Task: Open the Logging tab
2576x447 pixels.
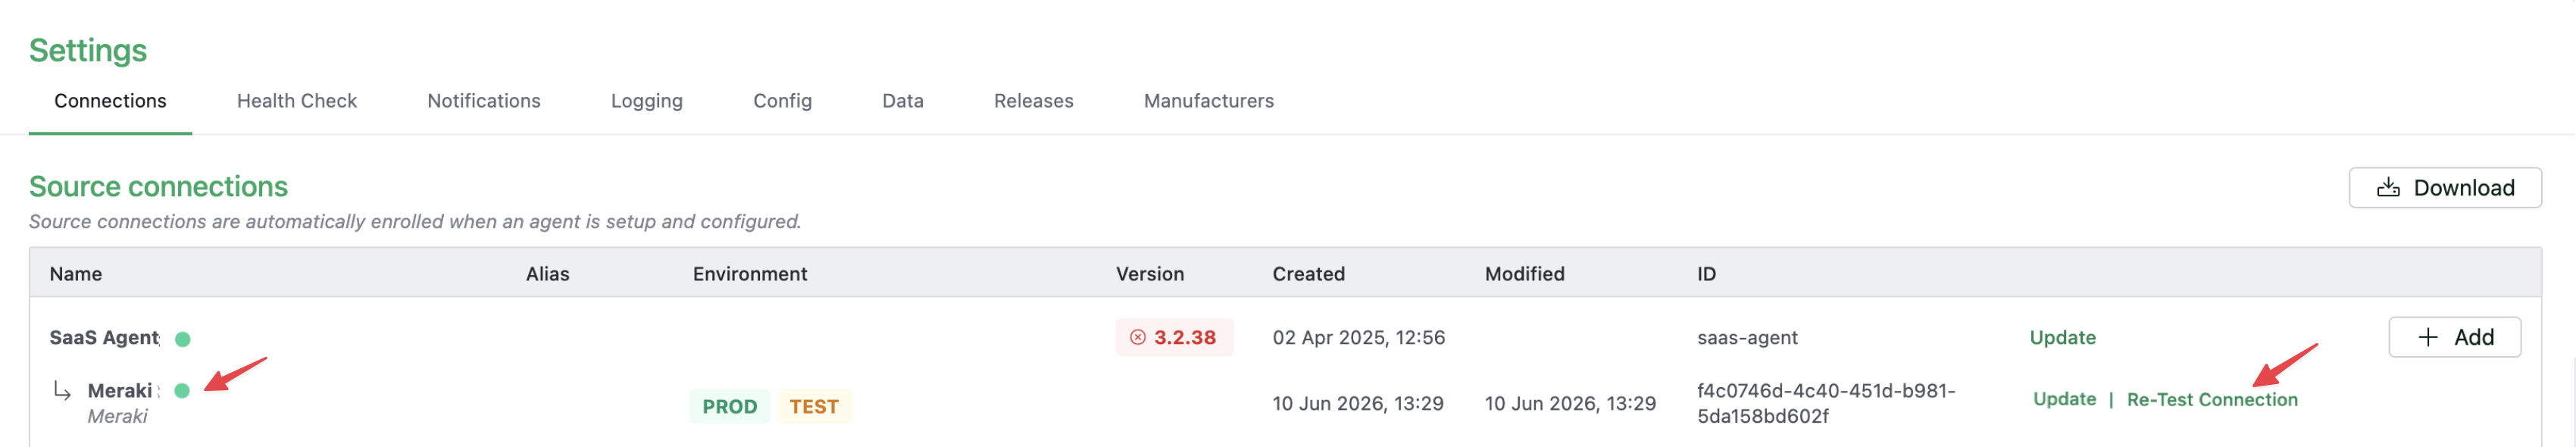Action: pyautogui.click(x=647, y=101)
